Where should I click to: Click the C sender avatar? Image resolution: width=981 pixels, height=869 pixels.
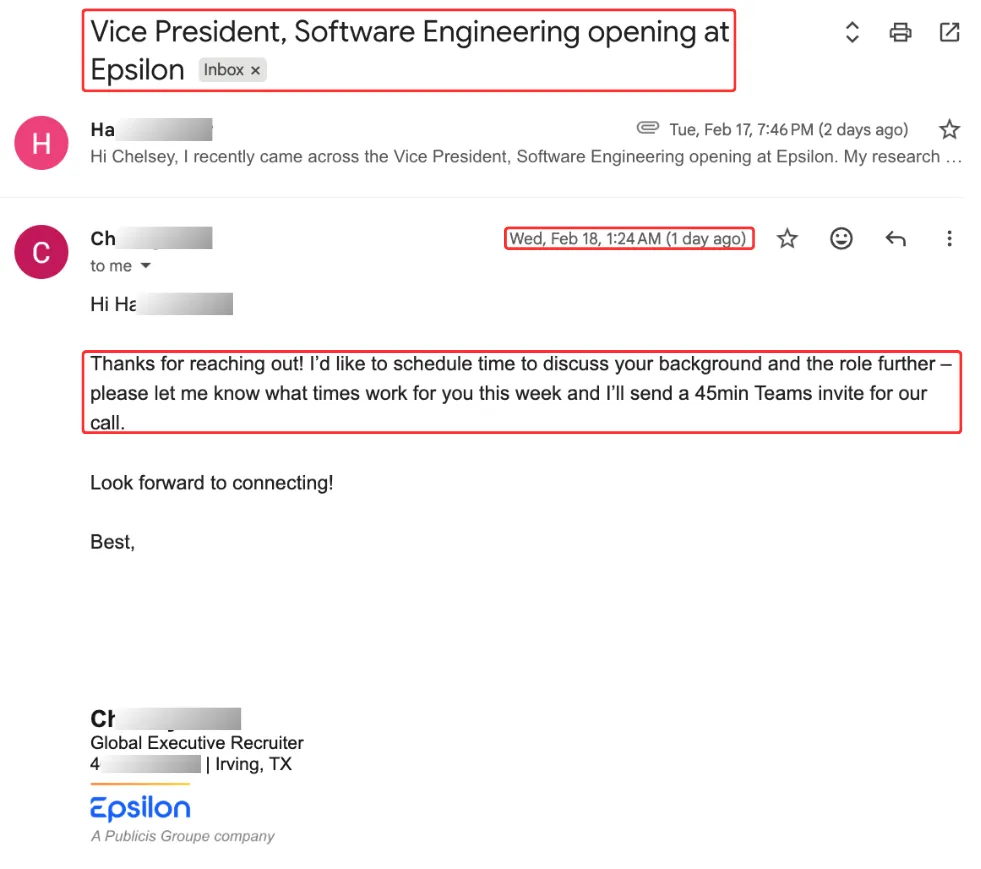point(41,252)
